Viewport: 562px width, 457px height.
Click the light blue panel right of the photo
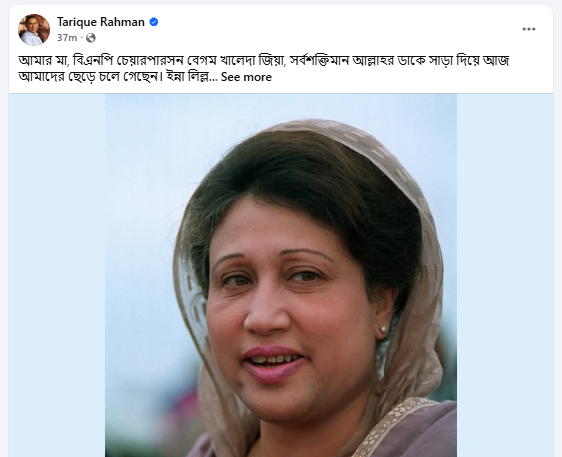(x=505, y=275)
